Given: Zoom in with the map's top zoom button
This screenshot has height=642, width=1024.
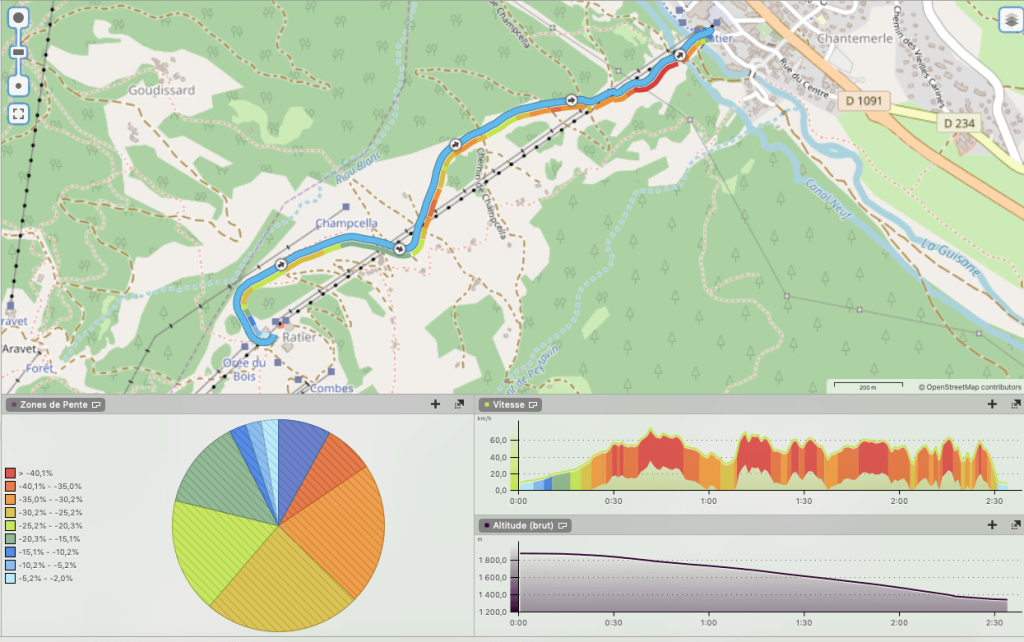Looking at the screenshot, I should click(18, 20).
